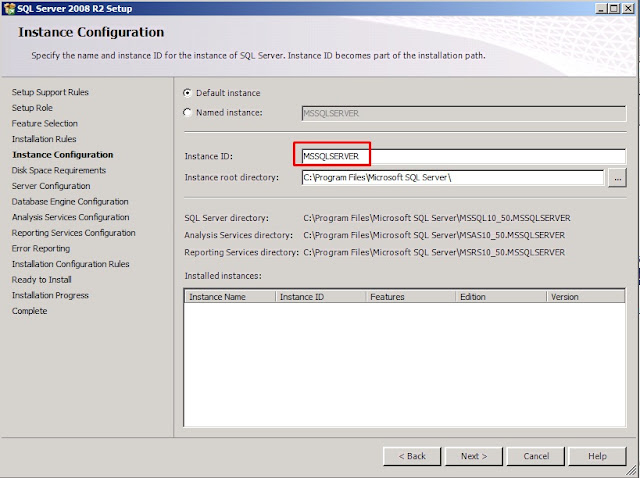Sort by Features column header
This screenshot has height=478, width=640.
tap(411, 297)
